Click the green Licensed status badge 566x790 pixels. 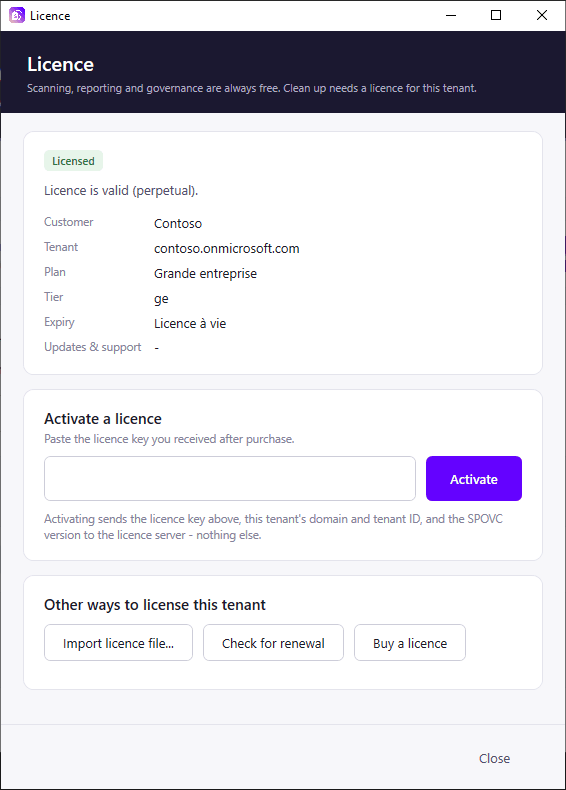74,161
